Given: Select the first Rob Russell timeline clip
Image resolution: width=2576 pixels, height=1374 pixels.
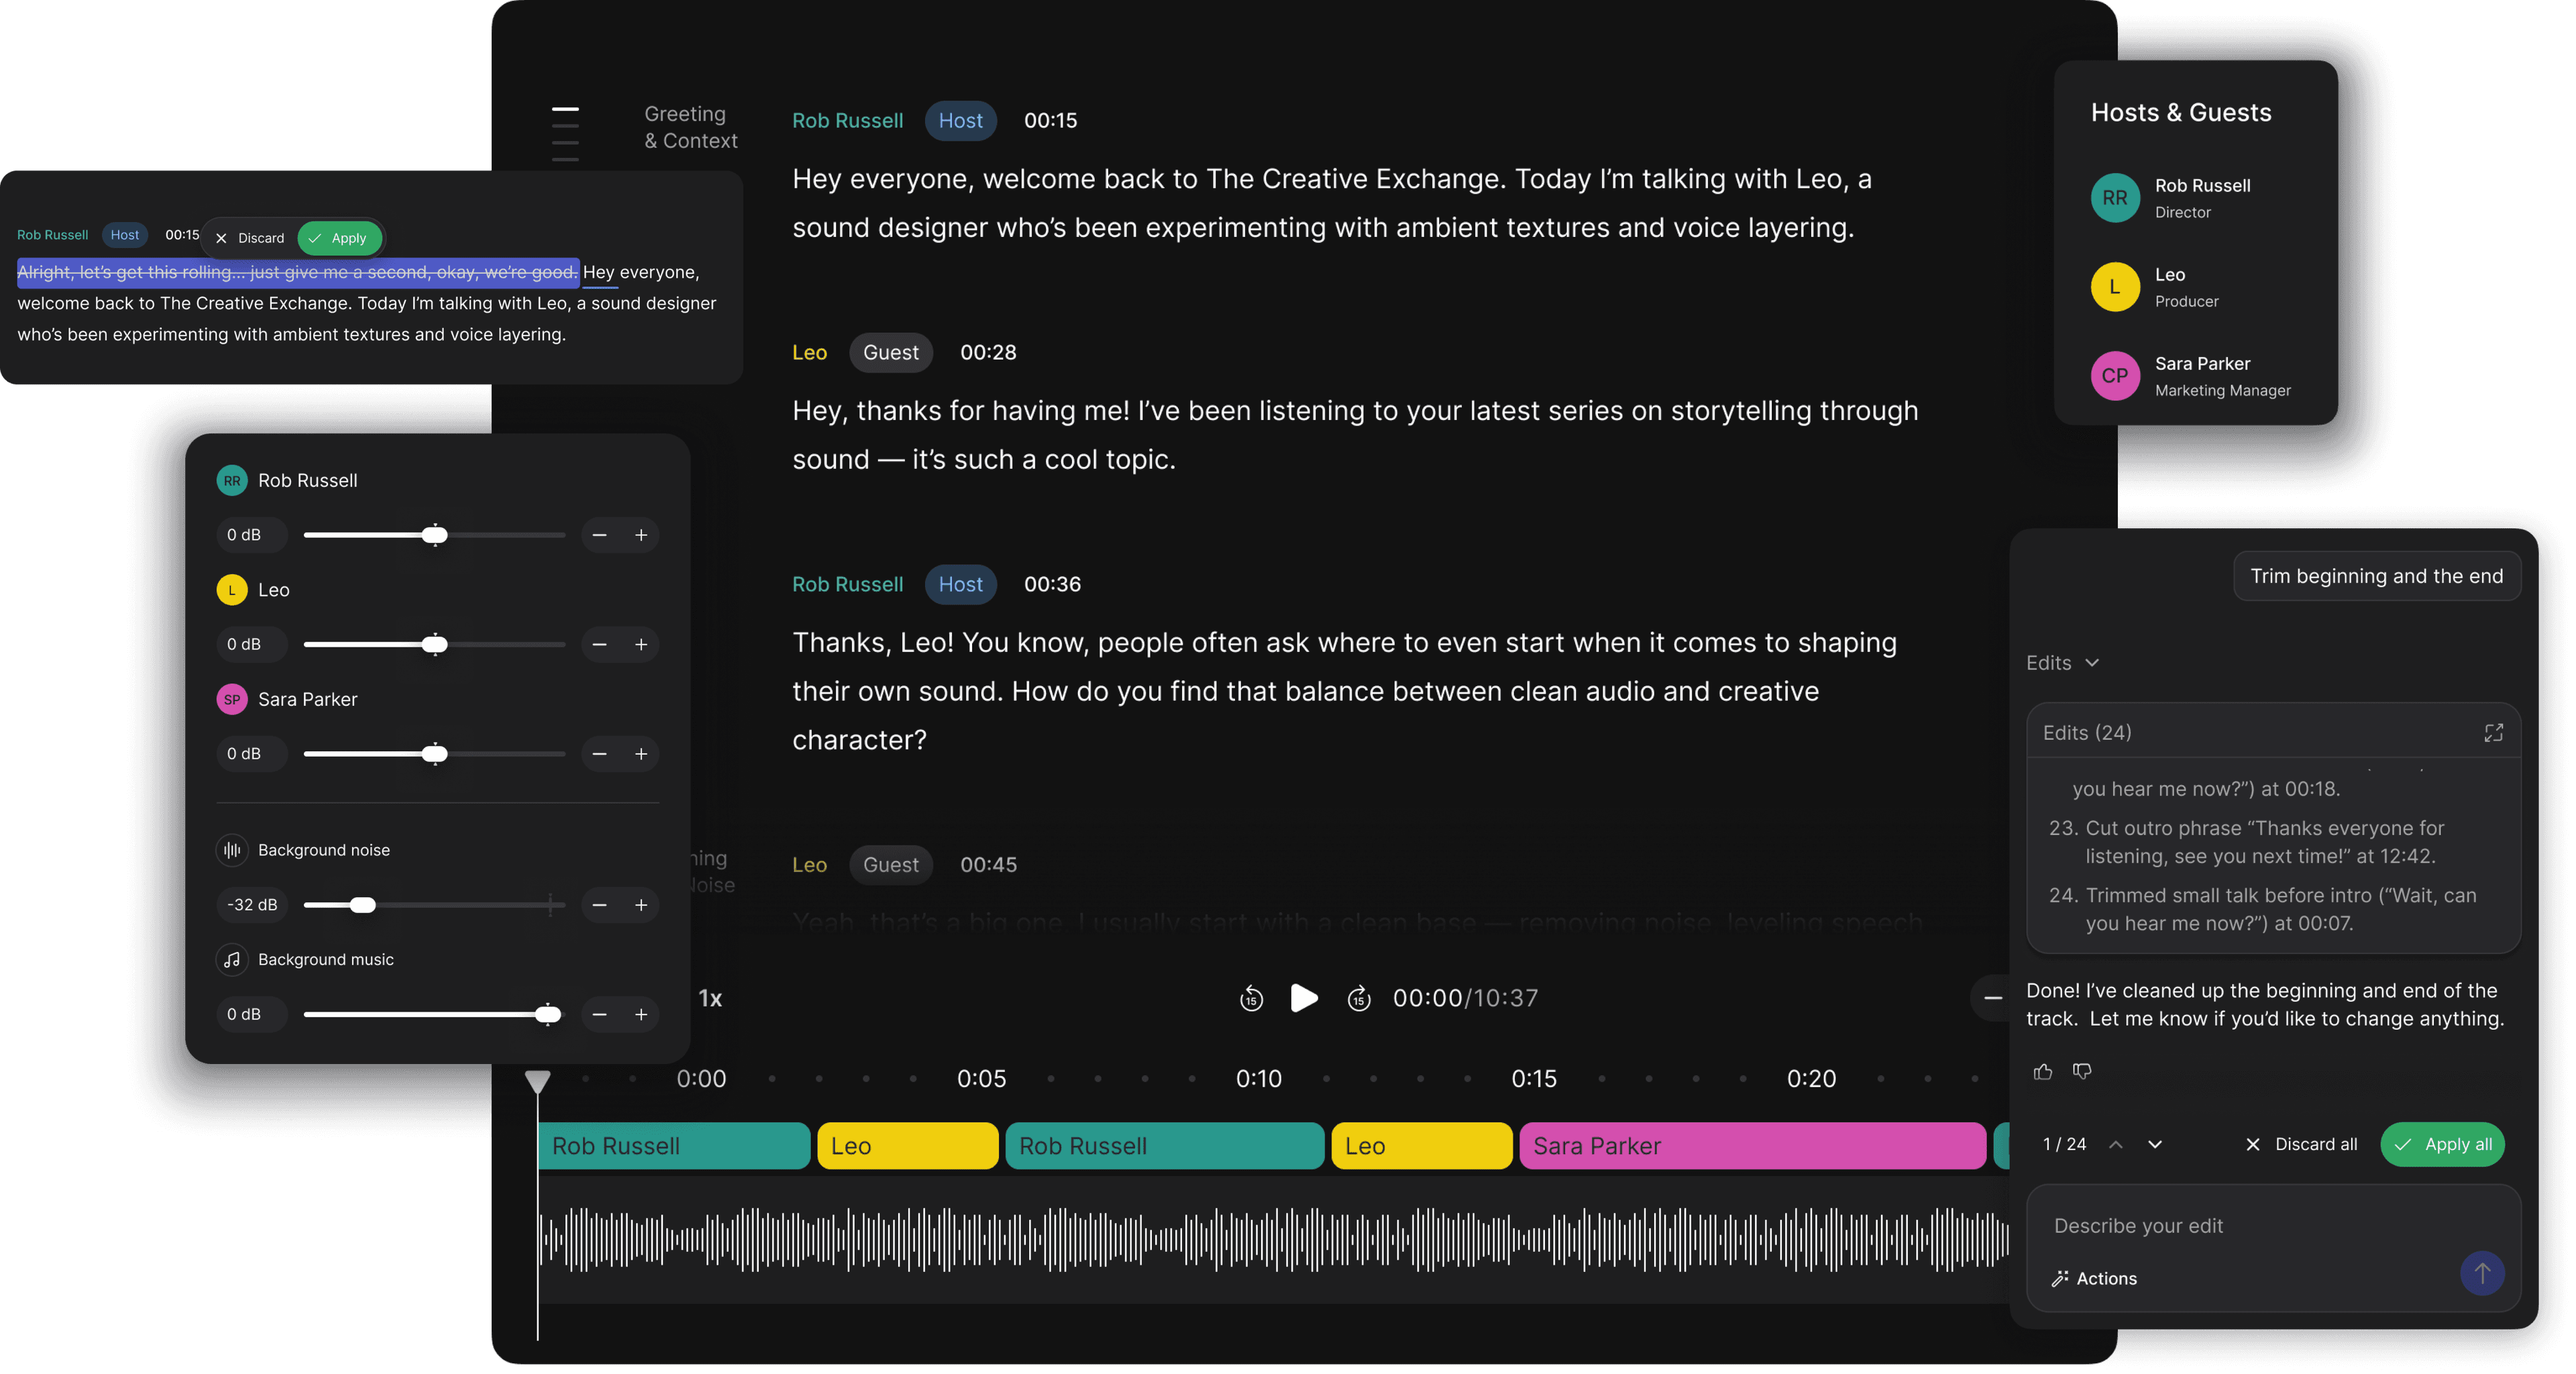Looking at the screenshot, I should (x=674, y=1146).
